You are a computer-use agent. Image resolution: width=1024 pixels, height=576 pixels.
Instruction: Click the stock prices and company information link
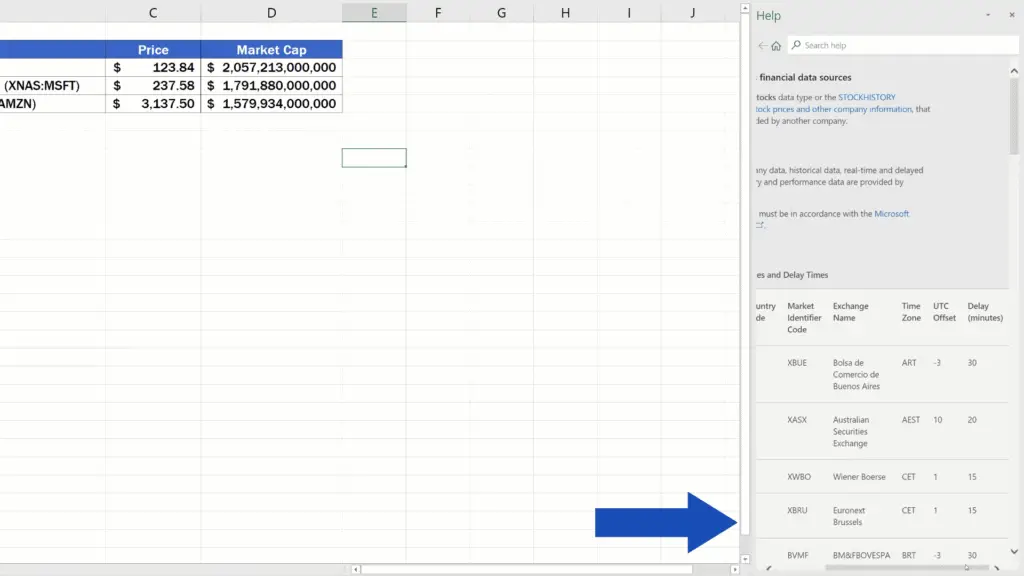[x=832, y=109]
